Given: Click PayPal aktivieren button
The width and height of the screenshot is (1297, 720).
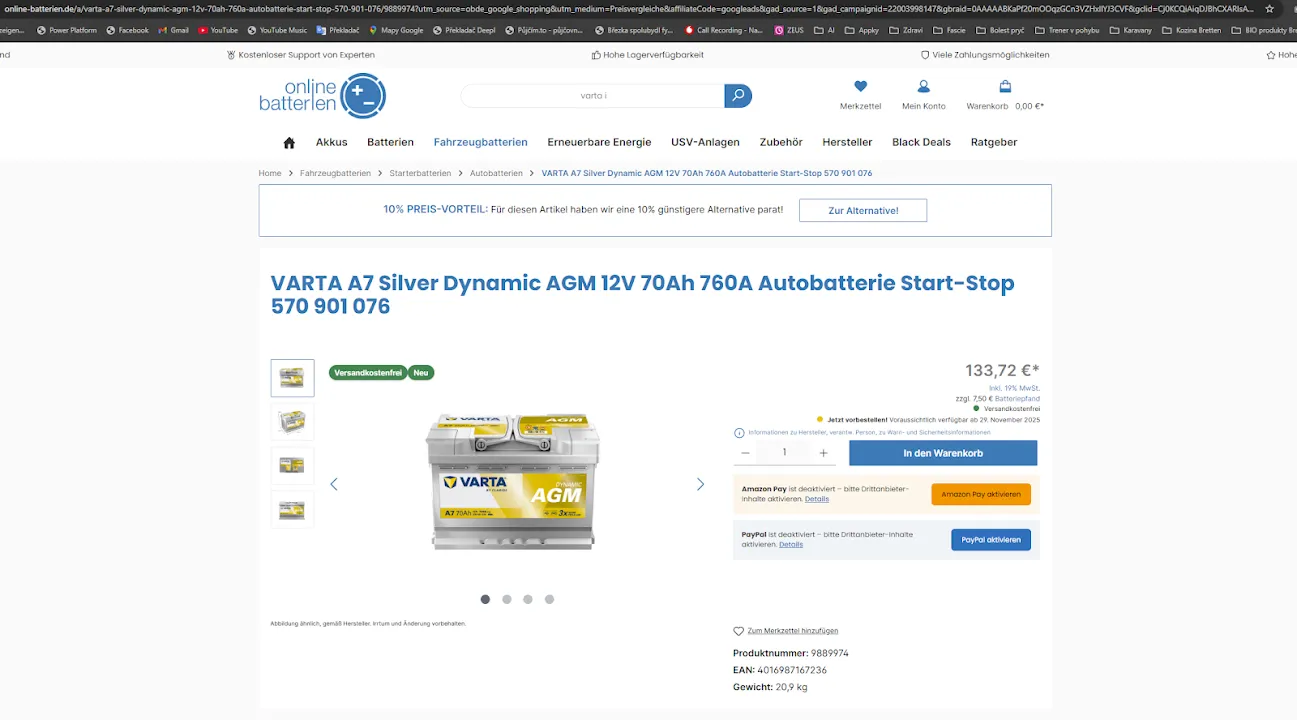Looking at the screenshot, I should 991,540.
